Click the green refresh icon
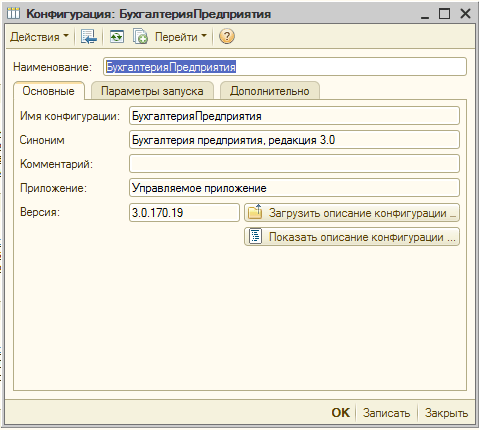The height and width of the screenshot is (430, 479). point(117,37)
